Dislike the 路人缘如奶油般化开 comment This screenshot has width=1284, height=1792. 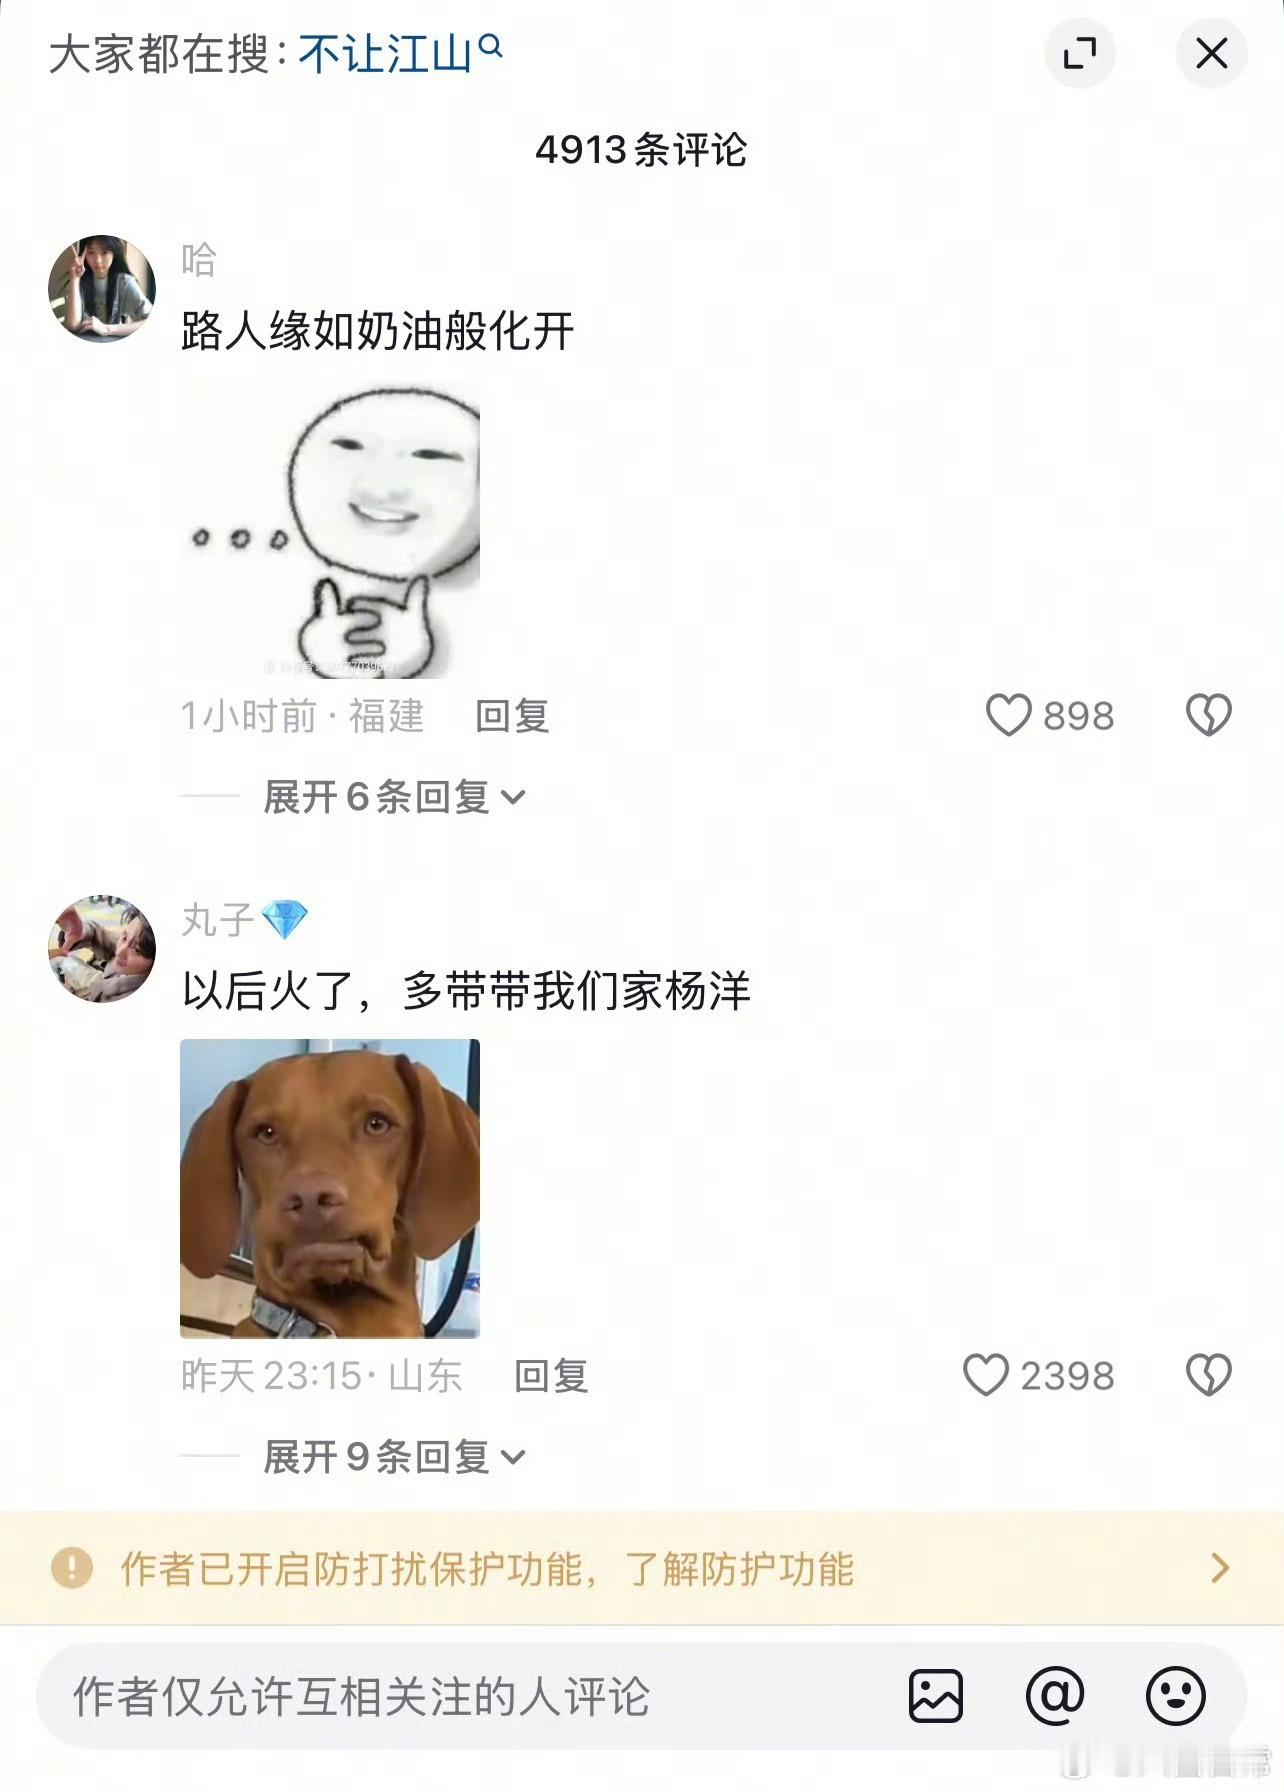[1208, 715]
